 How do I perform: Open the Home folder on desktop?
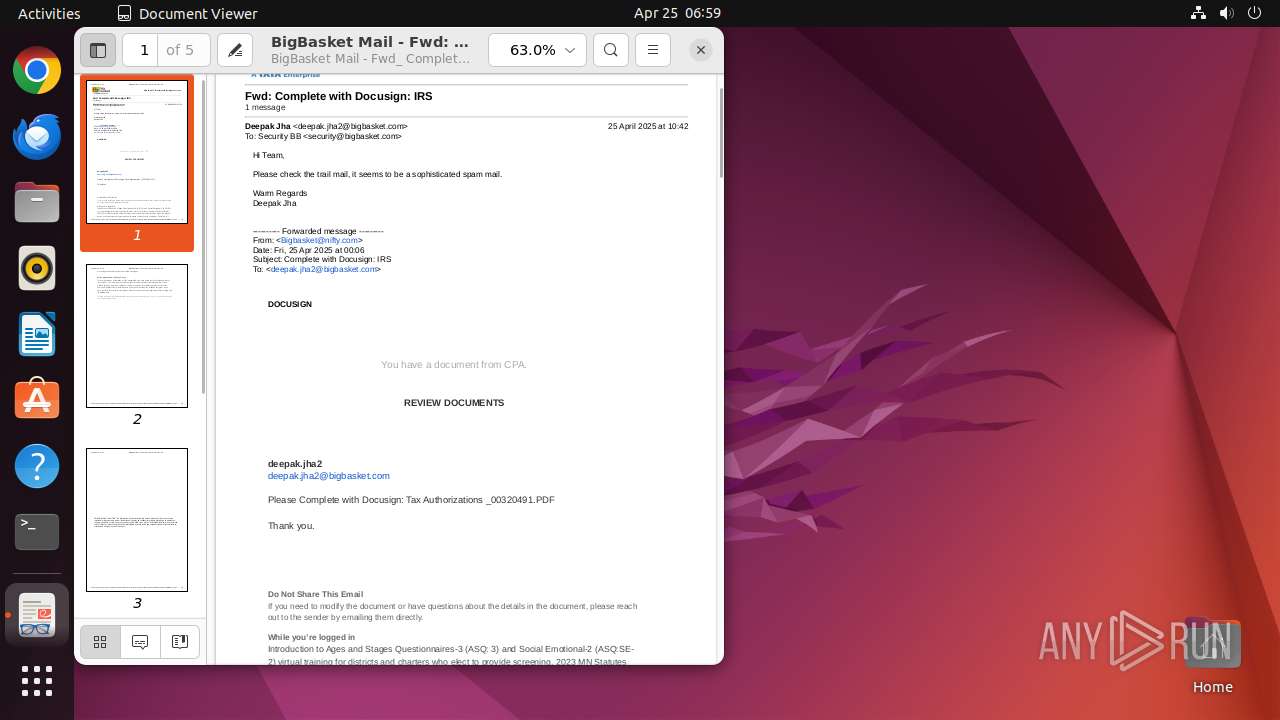pos(1212,656)
